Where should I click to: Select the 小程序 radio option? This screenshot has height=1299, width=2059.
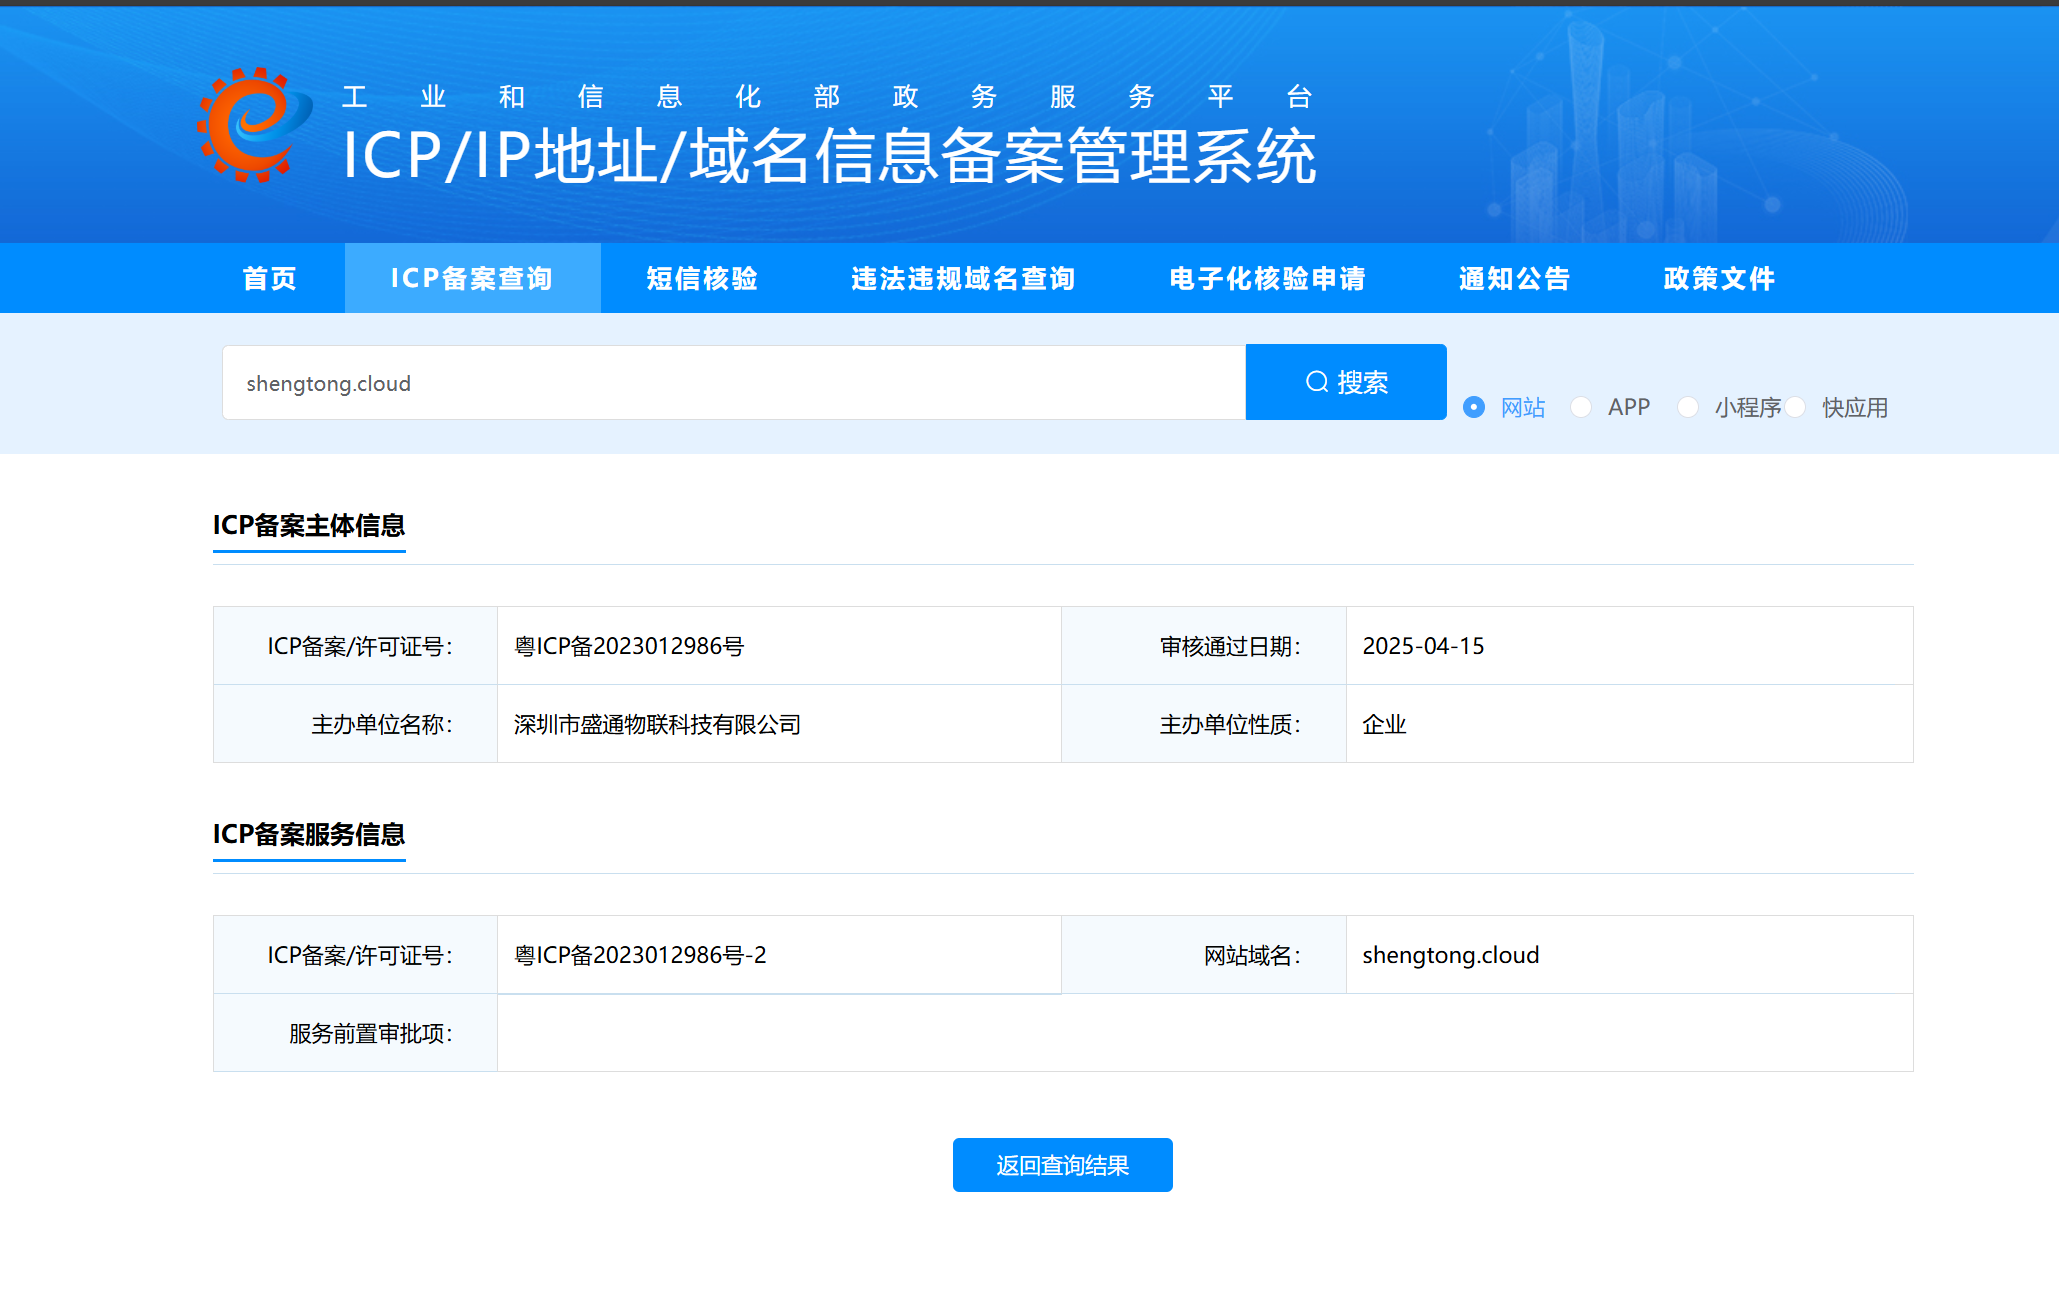coord(1688,407)
